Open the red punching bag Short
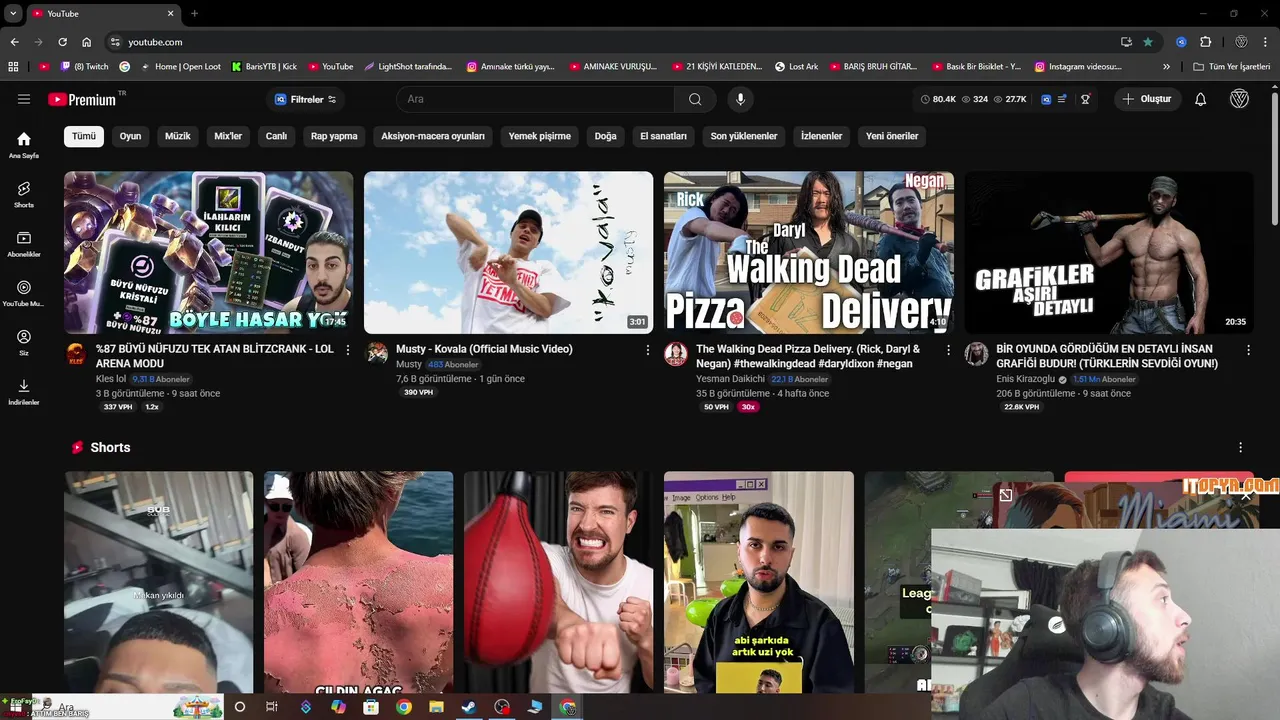1280x720 pixels. pos(558,582)
